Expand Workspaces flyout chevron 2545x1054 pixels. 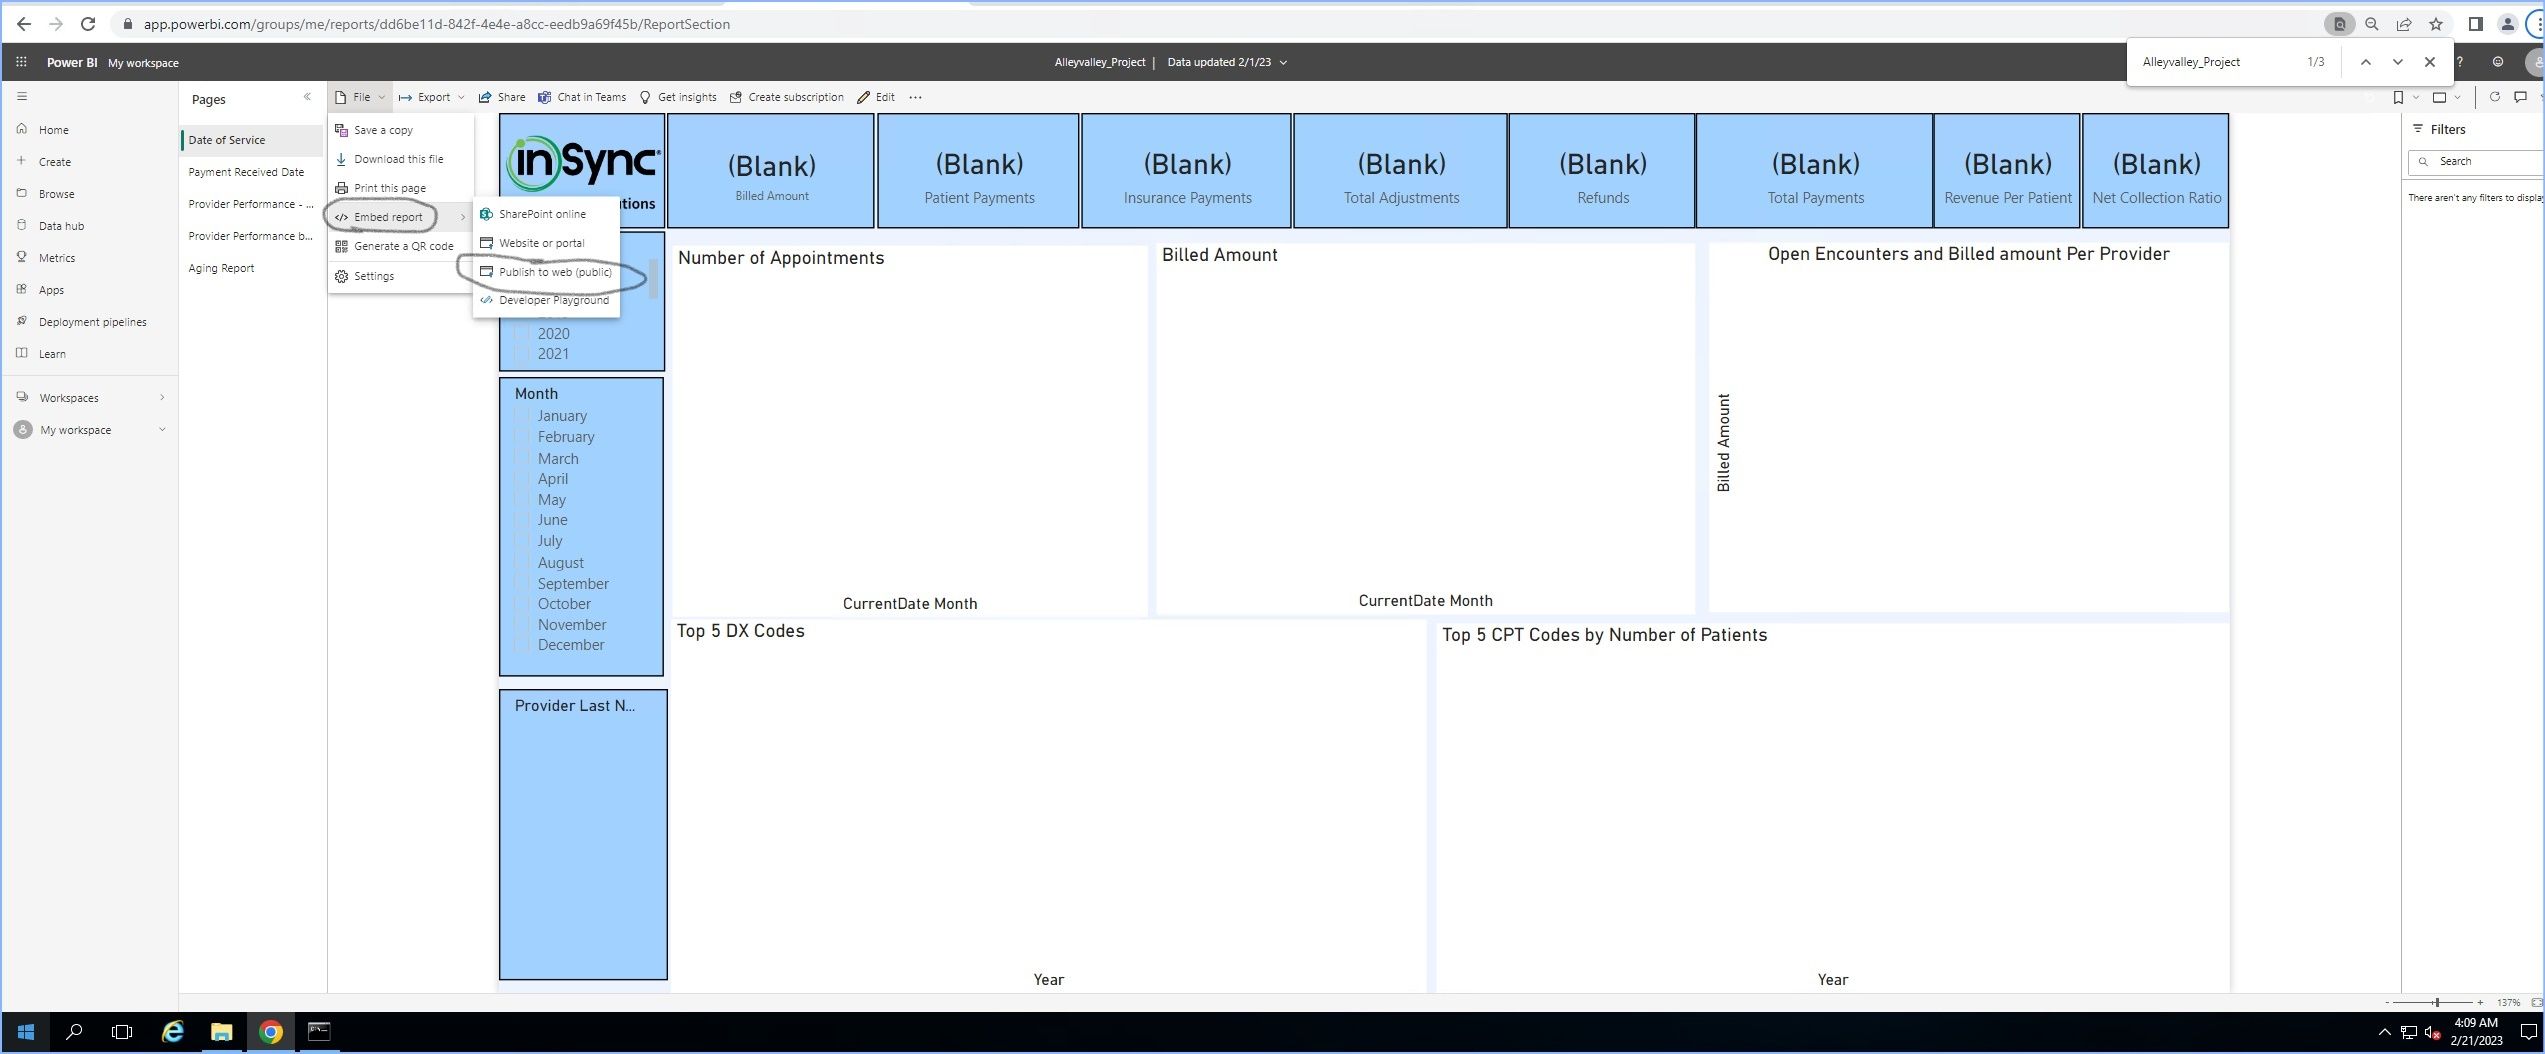pos(162,398)
